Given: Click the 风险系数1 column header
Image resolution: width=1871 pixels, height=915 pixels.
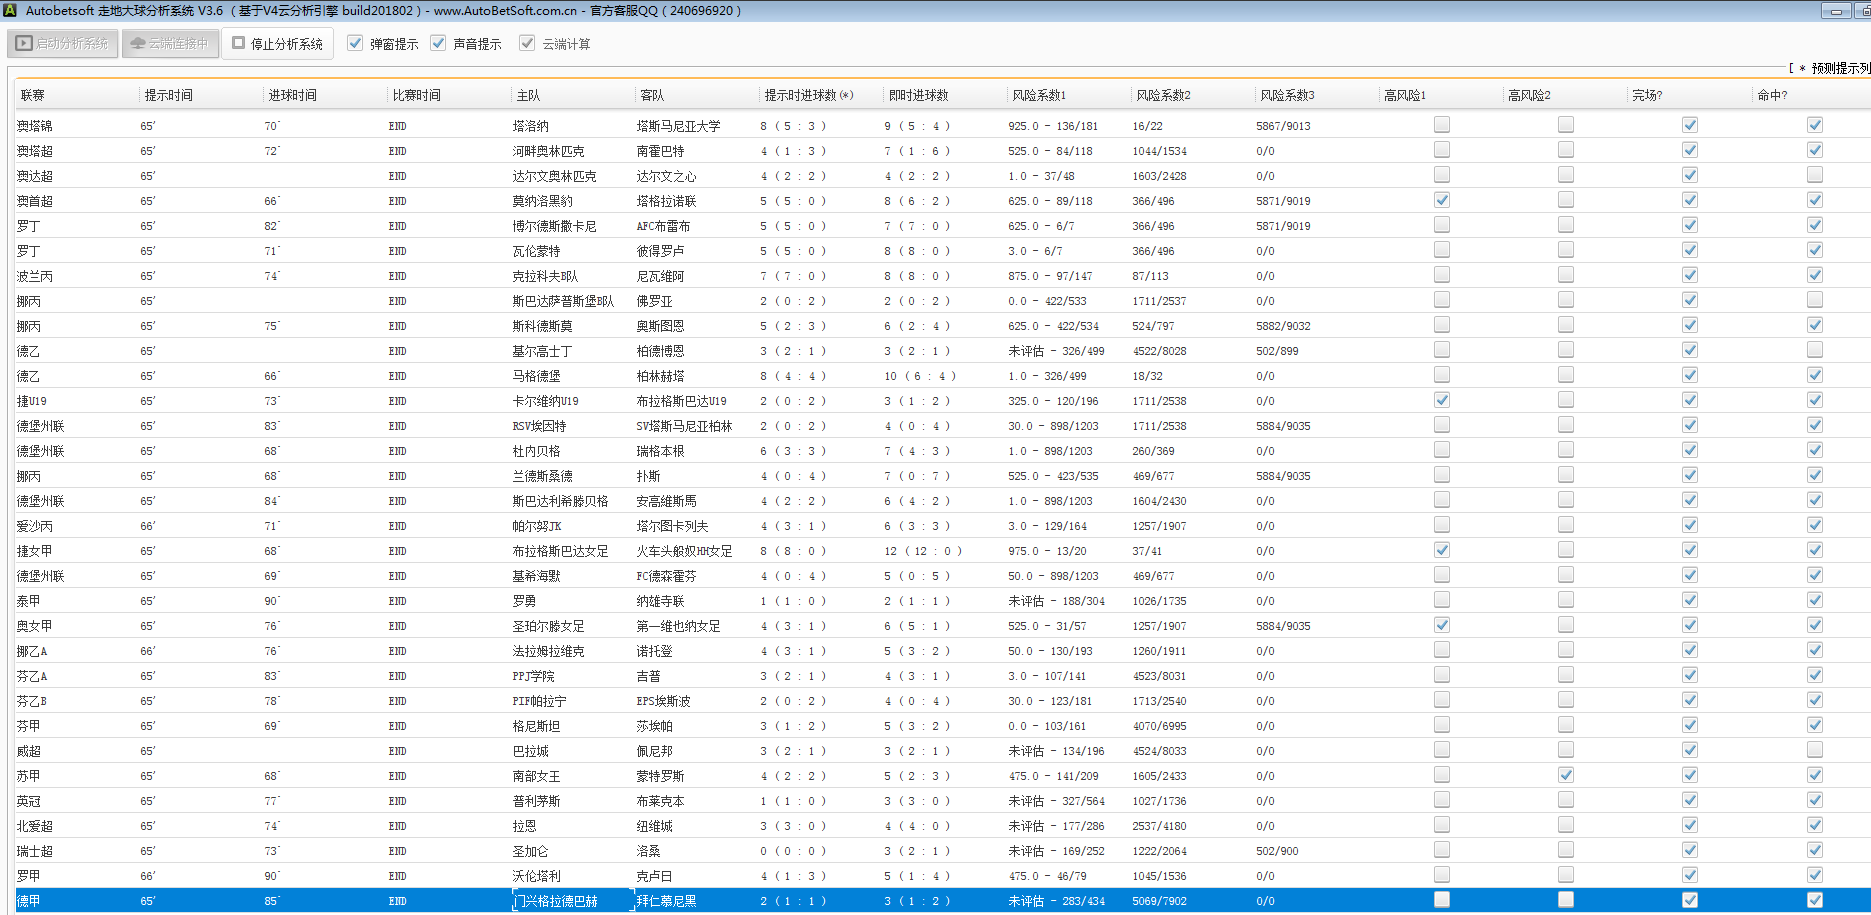Looking at the screenshot, I should tap(1038, 95).
